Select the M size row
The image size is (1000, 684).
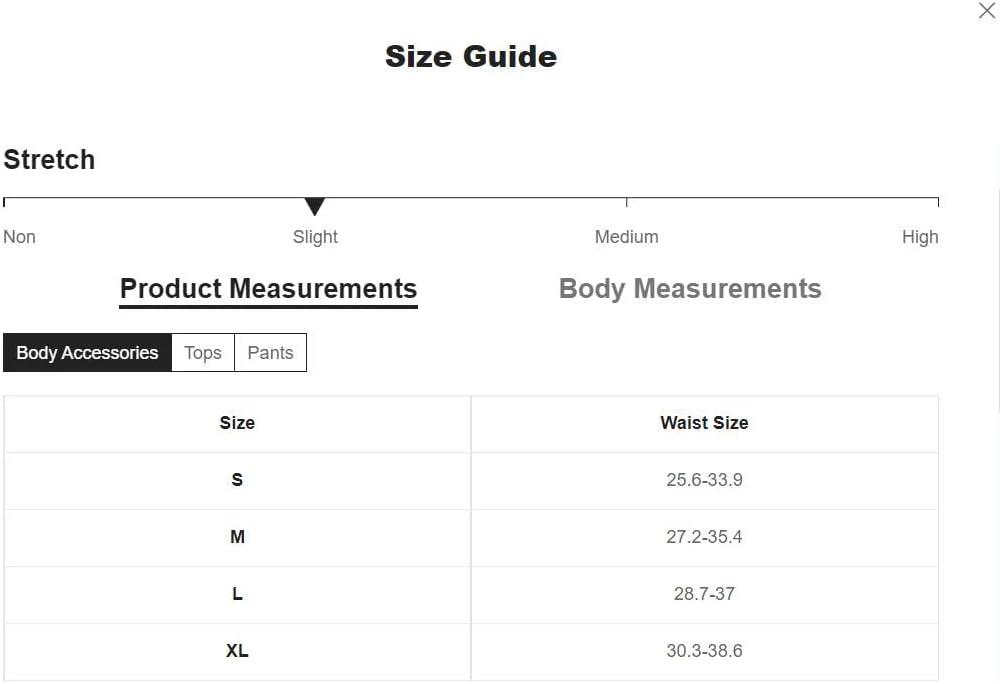237,537
